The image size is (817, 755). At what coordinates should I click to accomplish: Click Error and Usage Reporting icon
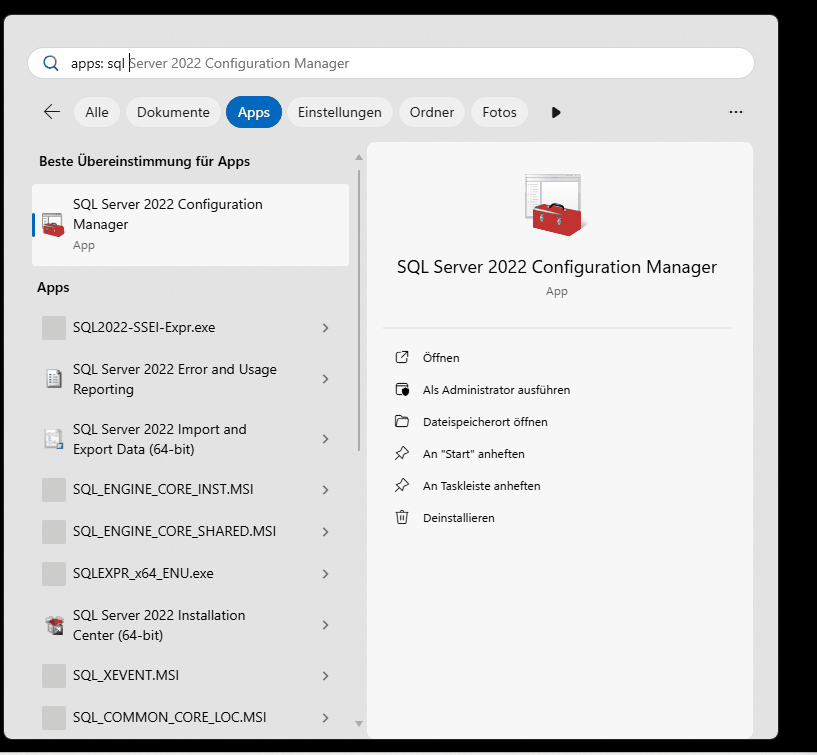coord(54,379)
